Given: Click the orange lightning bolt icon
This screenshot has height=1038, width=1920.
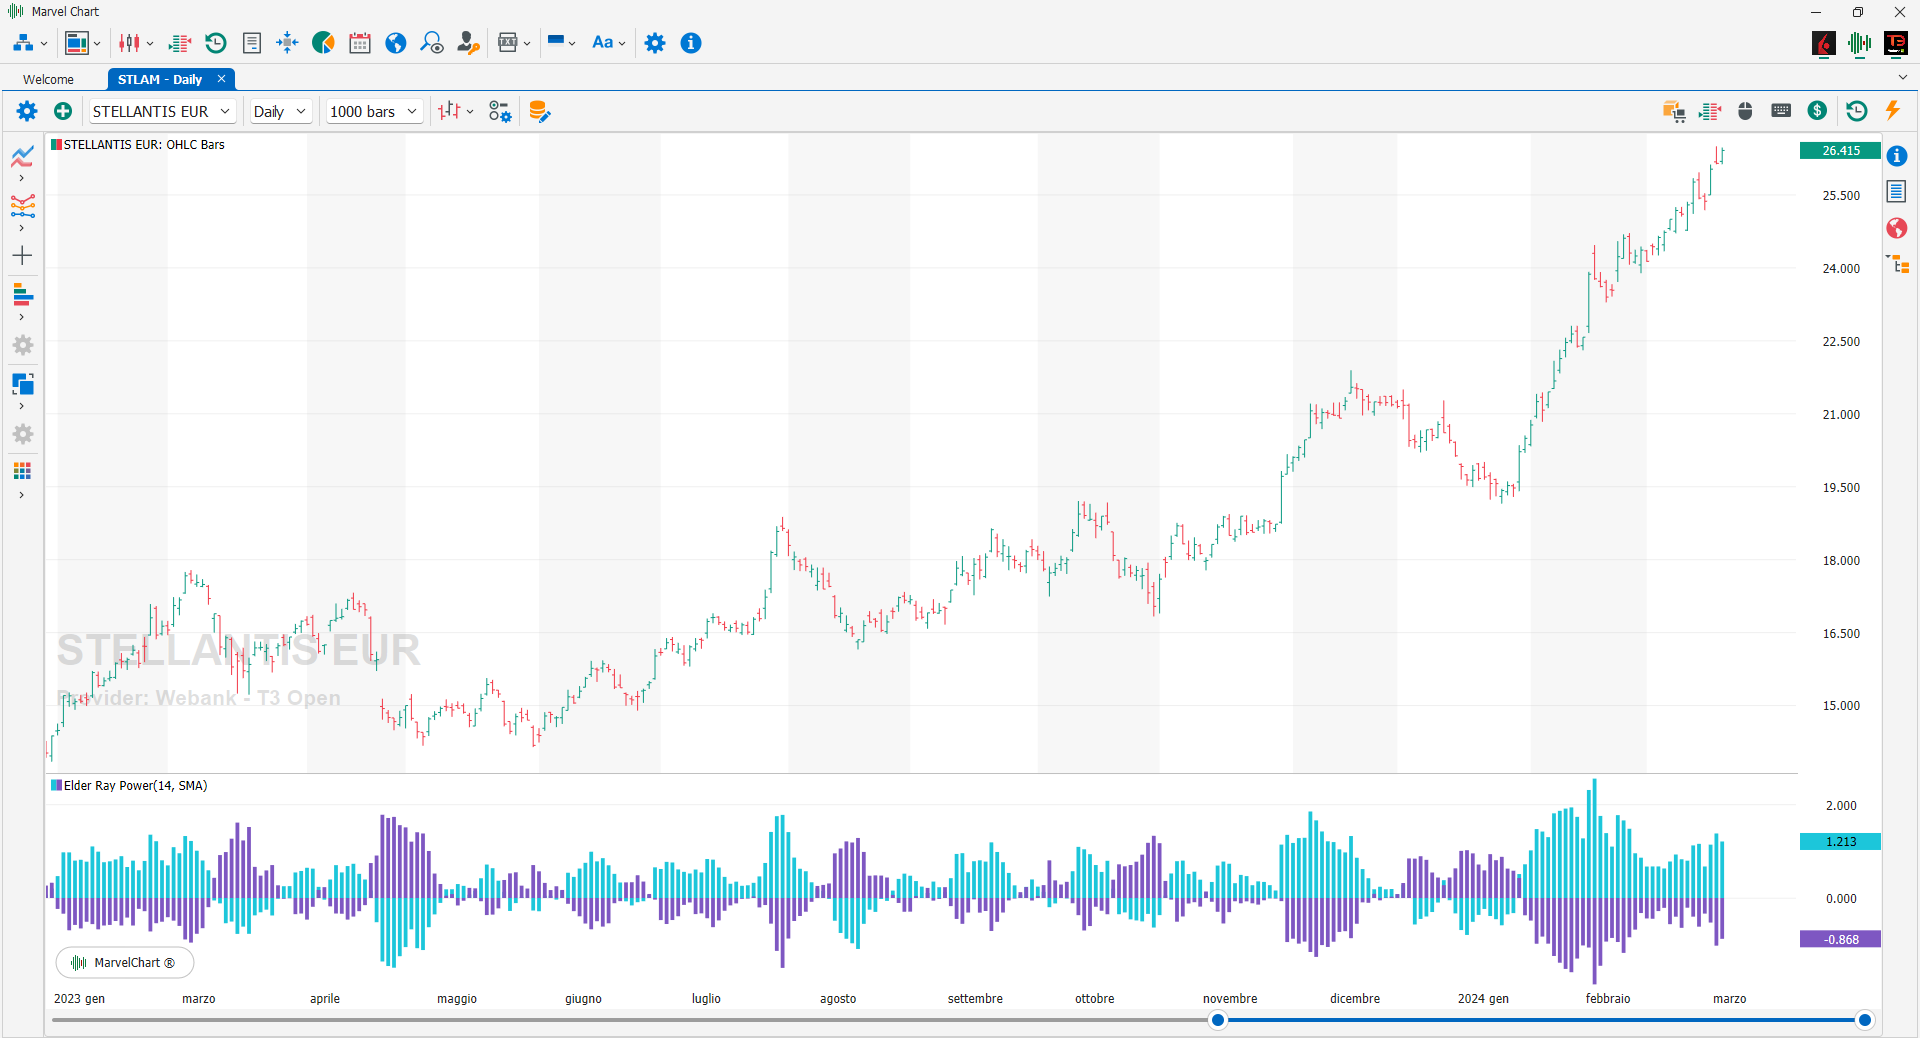Looking at the screenshot, I should [x=1892, y=111].
